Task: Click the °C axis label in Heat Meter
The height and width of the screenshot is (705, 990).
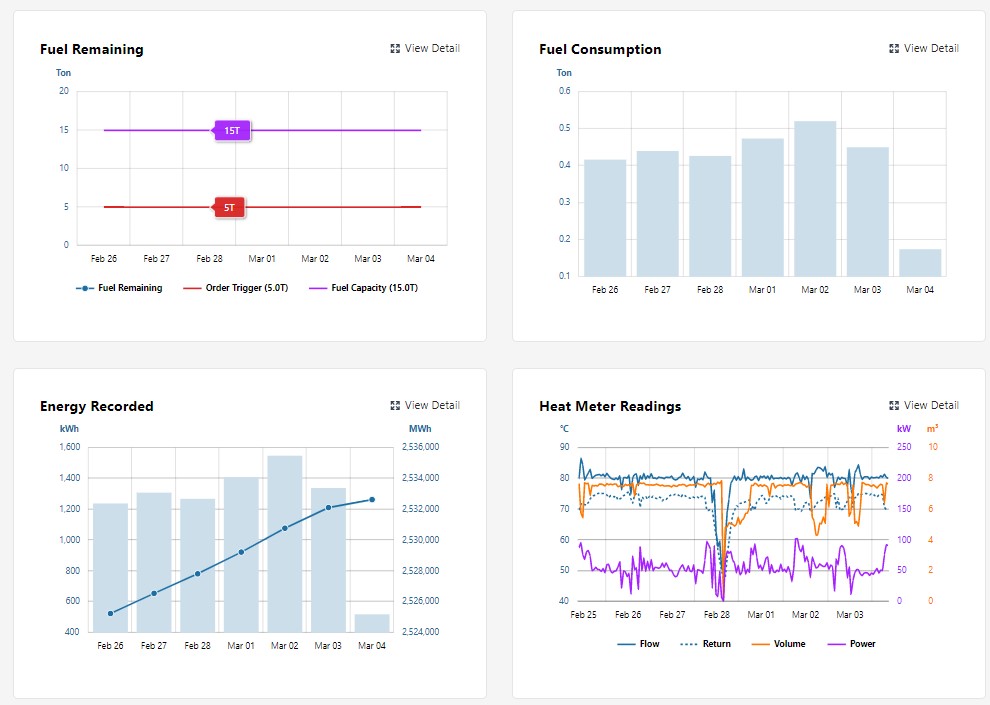Action: [x=564, y=429]
